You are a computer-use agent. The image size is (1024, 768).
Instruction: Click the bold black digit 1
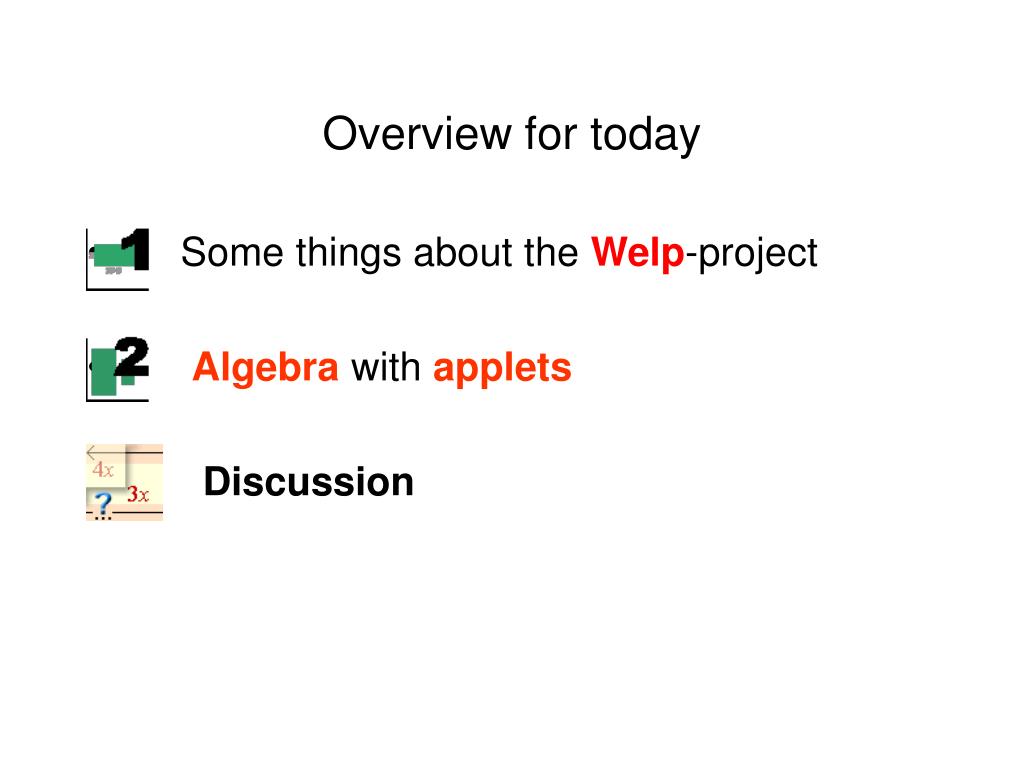point(137,249)
